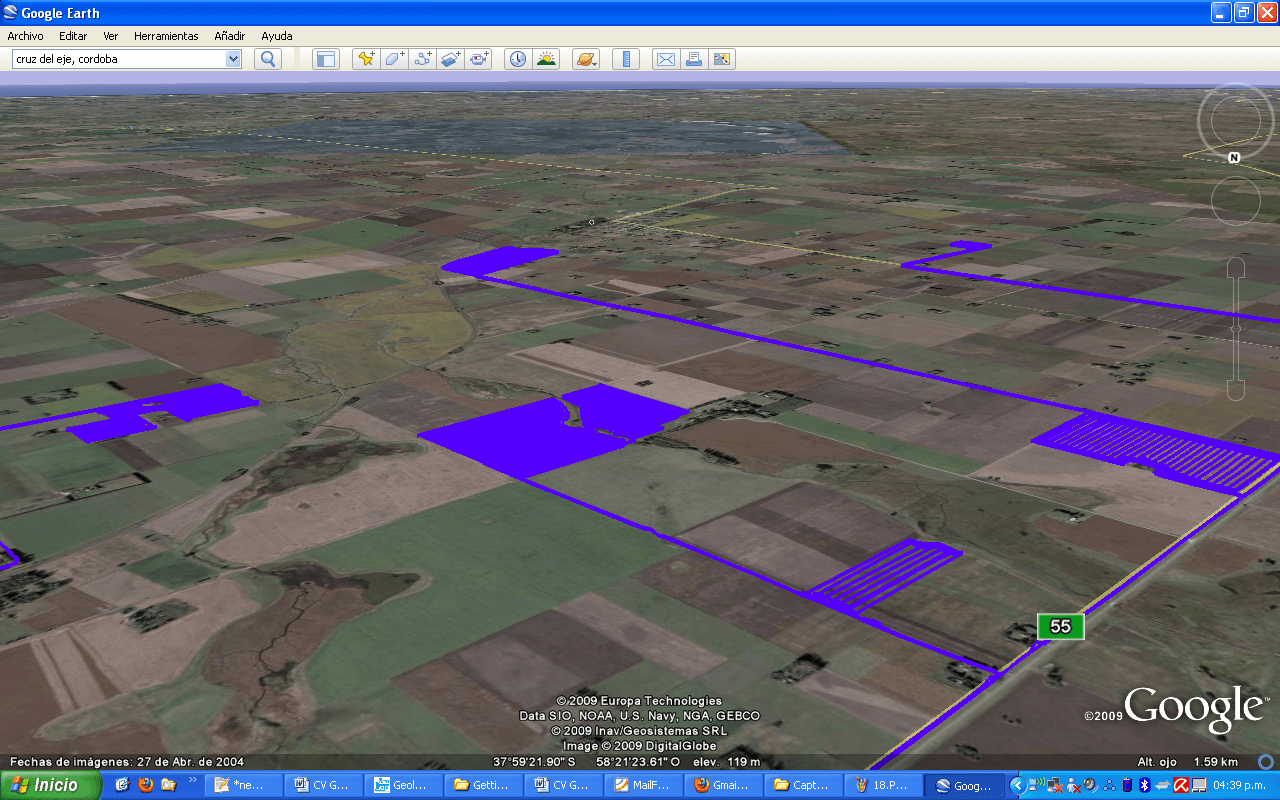
Task: Open the Añadir menu
Action: (230, 36)
